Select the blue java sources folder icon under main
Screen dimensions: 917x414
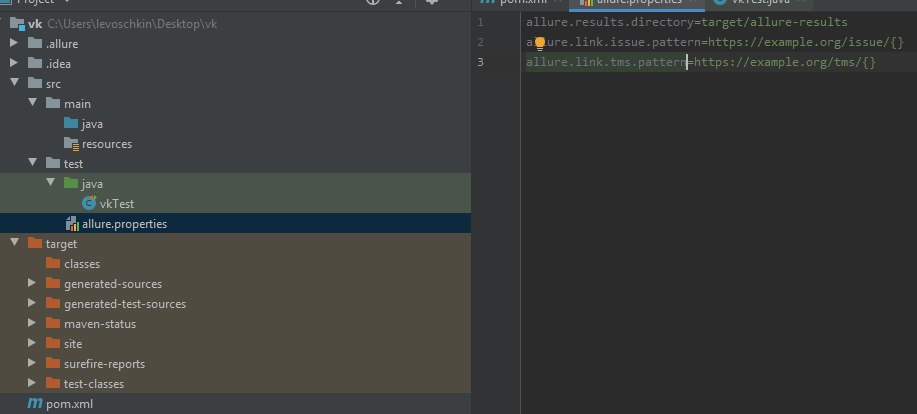(71, 123)
